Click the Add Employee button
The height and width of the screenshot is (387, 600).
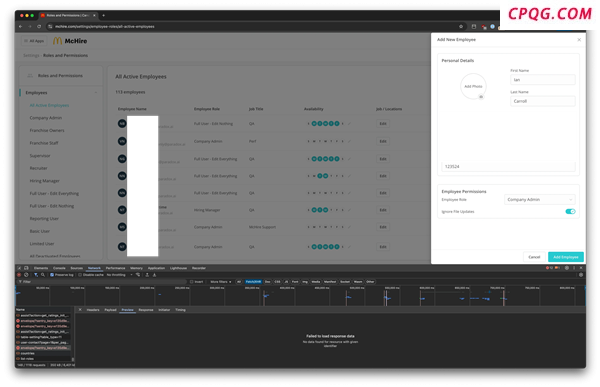tap(566, 257)
